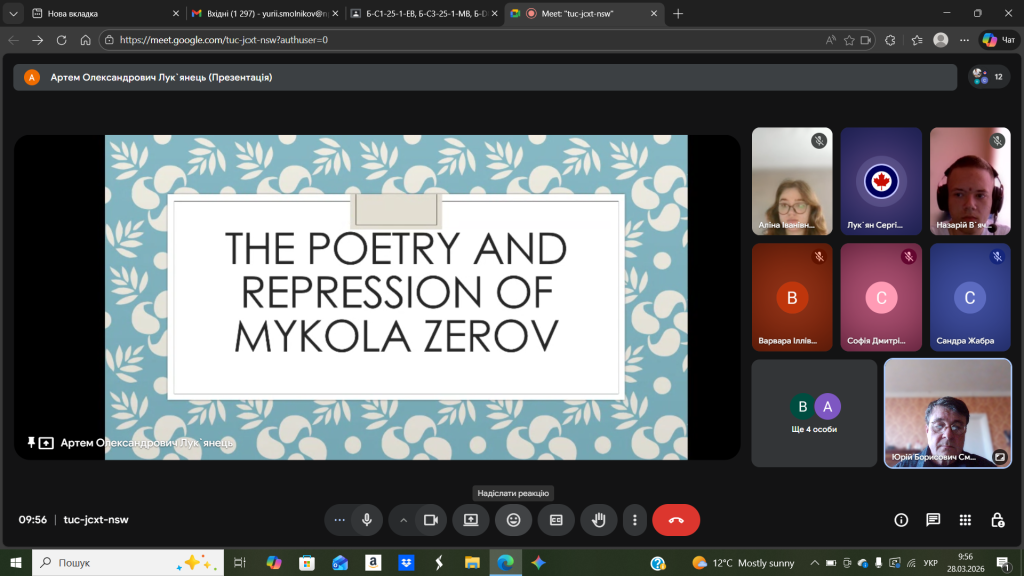Screen dimensions: 1024x576
Task: Open the send reaction emoji picker
Action: (x=513, y=520)
